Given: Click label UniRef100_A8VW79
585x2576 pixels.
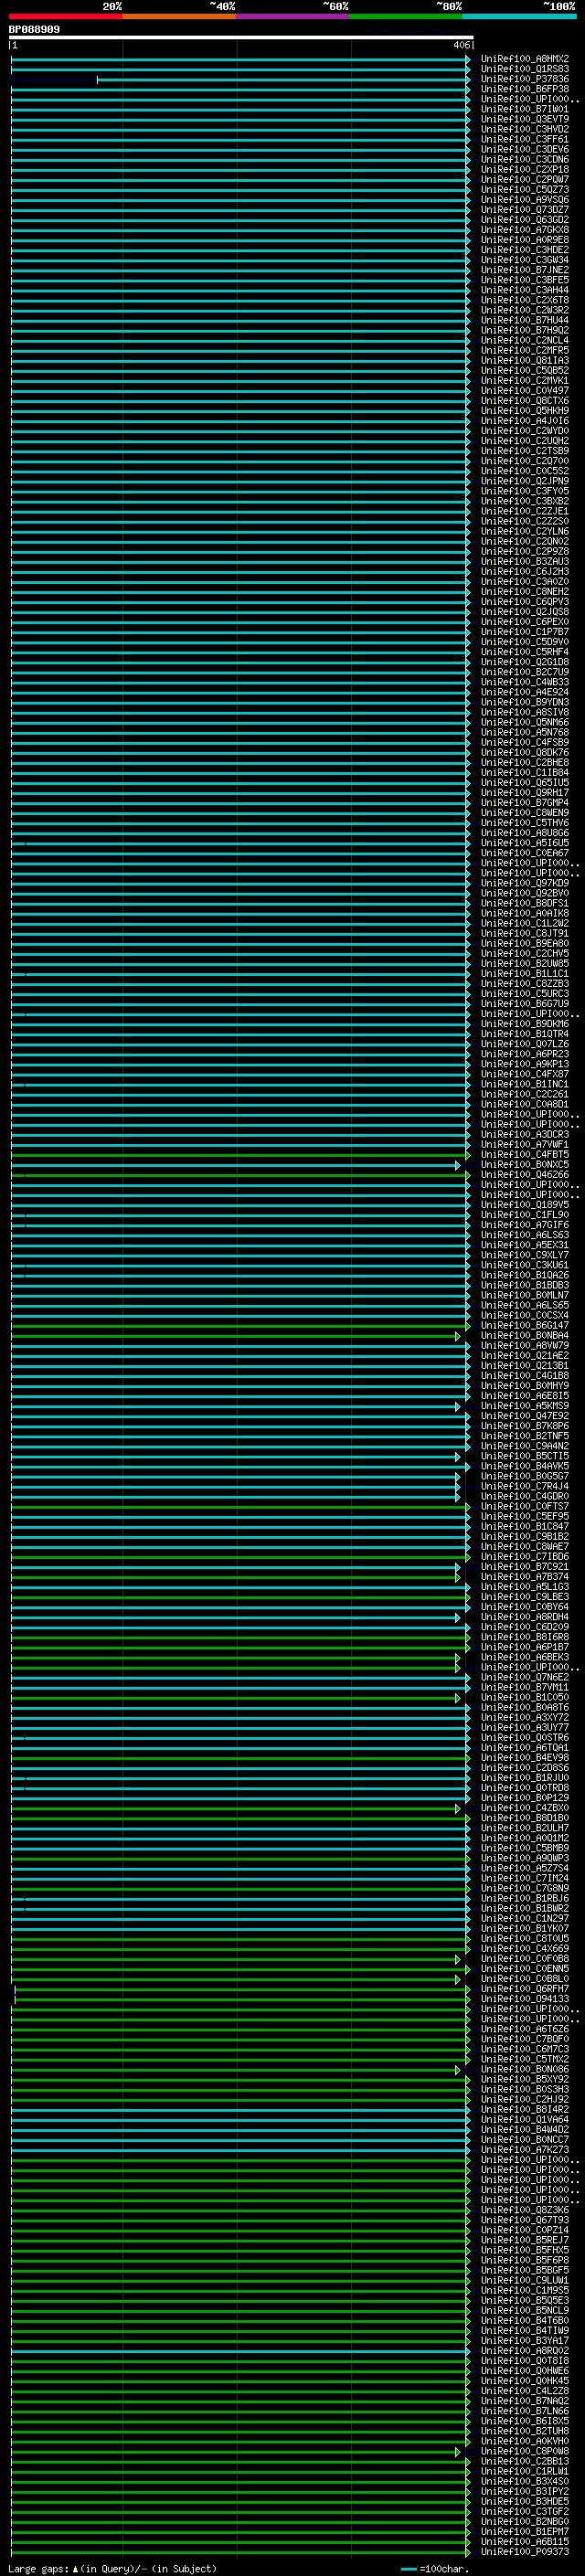Looking at the screenshot, I should point(525,1345).
